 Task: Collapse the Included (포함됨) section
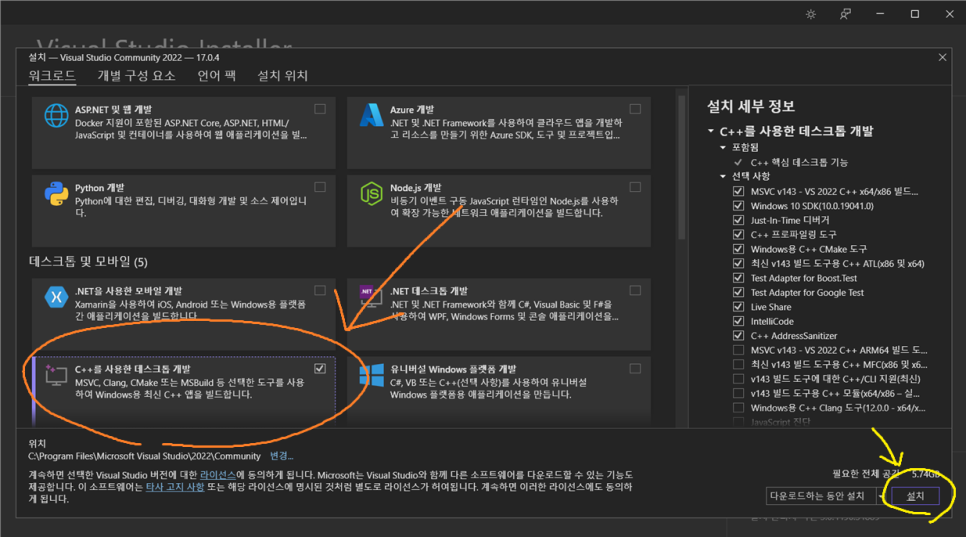coord(723,148)
